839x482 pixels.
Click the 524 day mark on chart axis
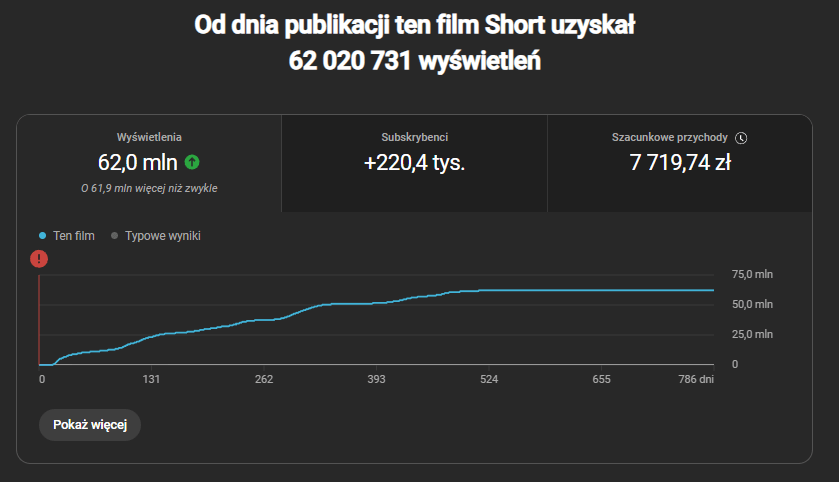(489, 380)
